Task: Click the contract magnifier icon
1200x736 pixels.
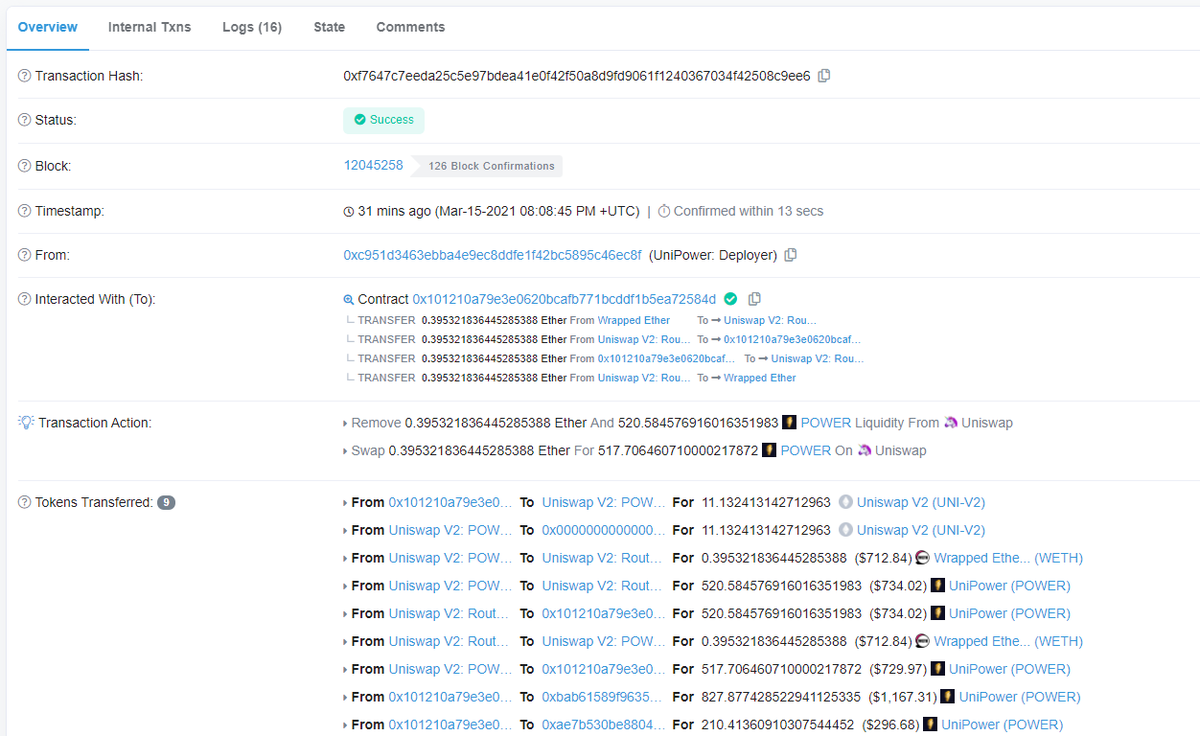Action: click(349, 299)
